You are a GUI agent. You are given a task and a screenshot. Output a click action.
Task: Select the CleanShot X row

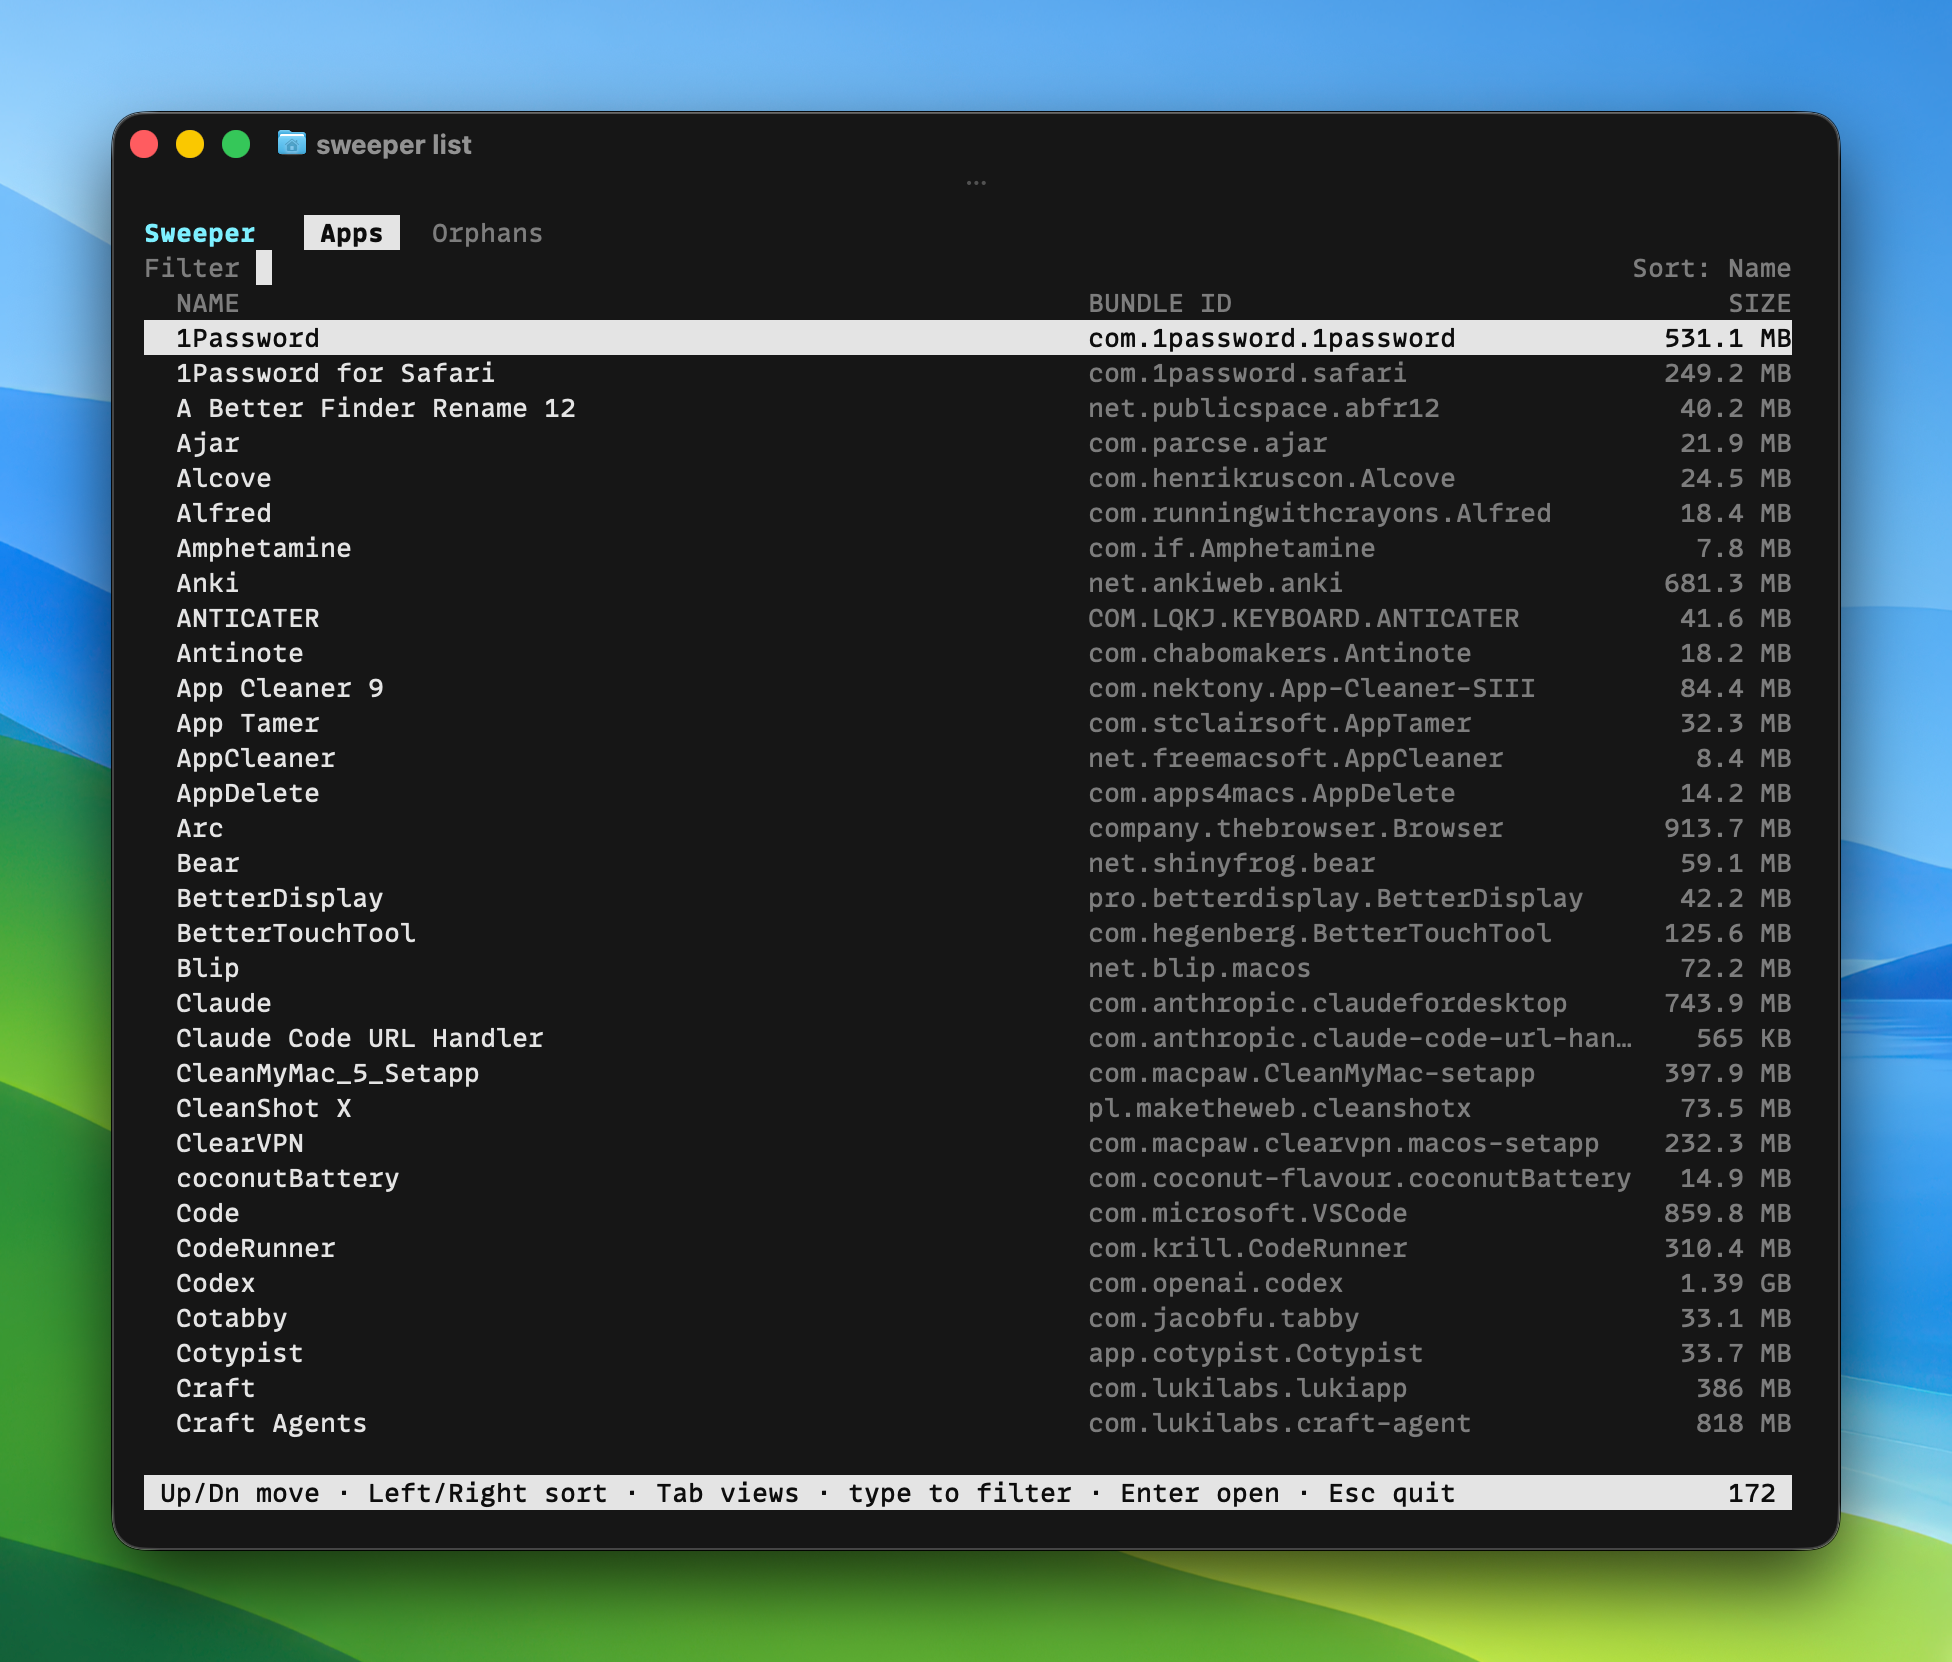pyautogui.click(x=967, y=1108)
